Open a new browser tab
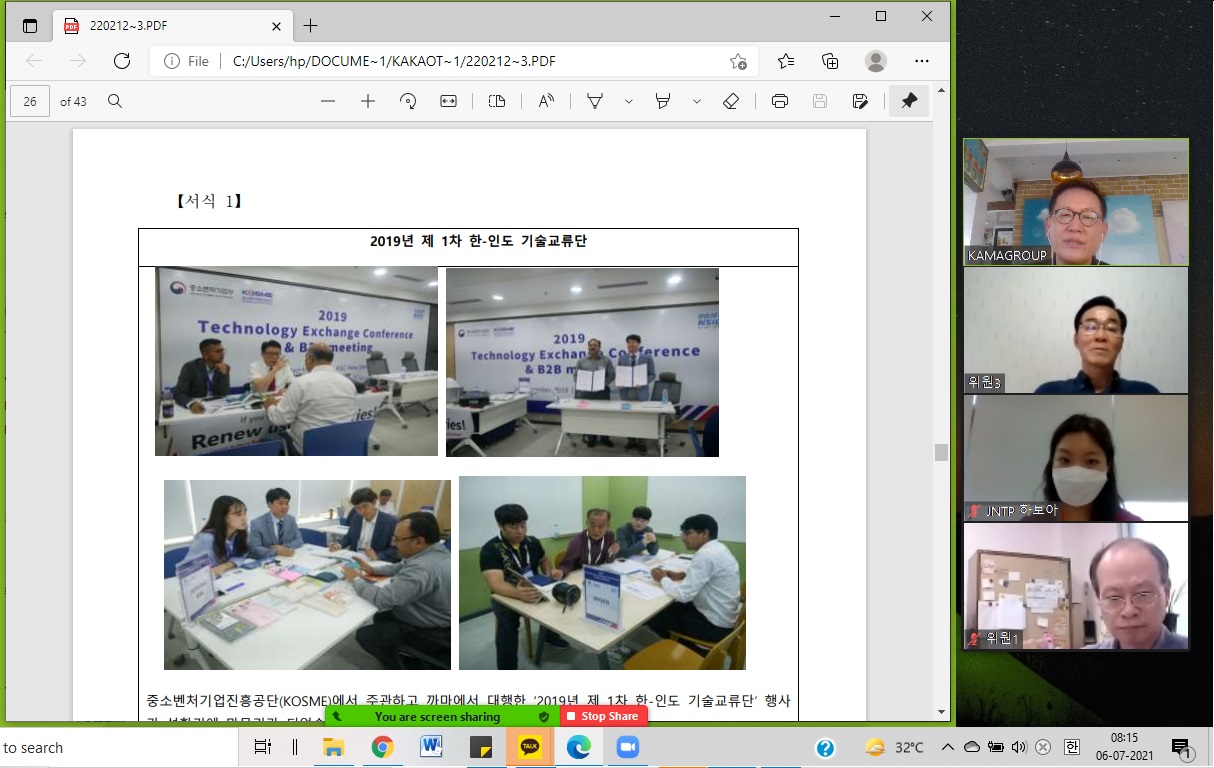The image size is (1214, 768). [x=310, y=26]
